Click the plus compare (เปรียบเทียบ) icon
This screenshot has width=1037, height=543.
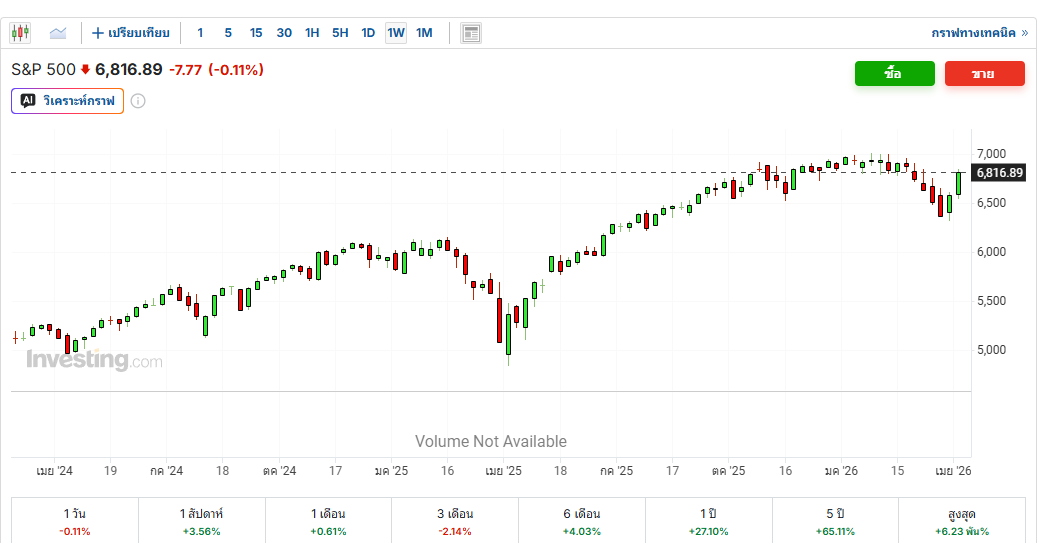click(98, 33)
